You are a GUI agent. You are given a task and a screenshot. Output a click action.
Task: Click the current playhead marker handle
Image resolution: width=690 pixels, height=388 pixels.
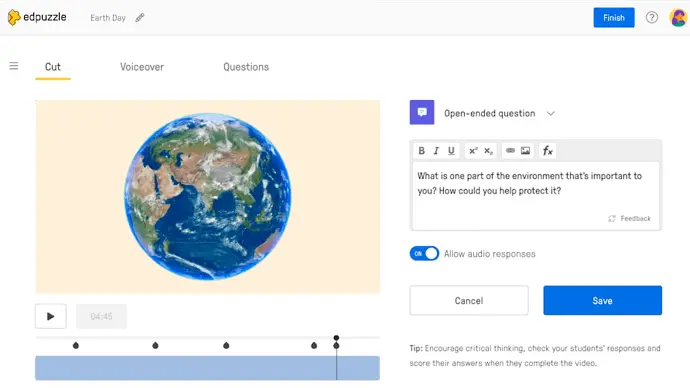click(336, 338)
